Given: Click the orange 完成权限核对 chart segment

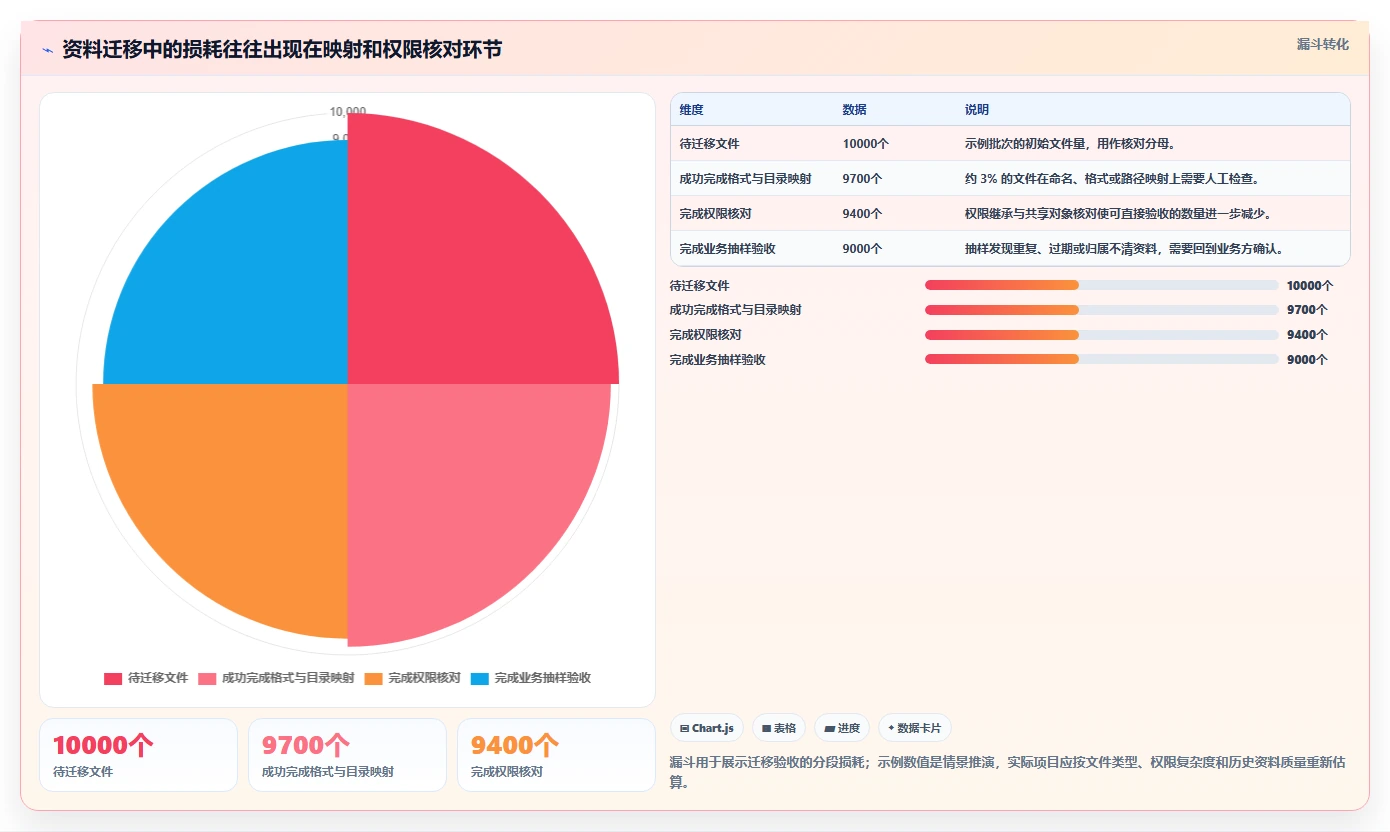Looking at the screenshot, I should [x=240, y=490].
